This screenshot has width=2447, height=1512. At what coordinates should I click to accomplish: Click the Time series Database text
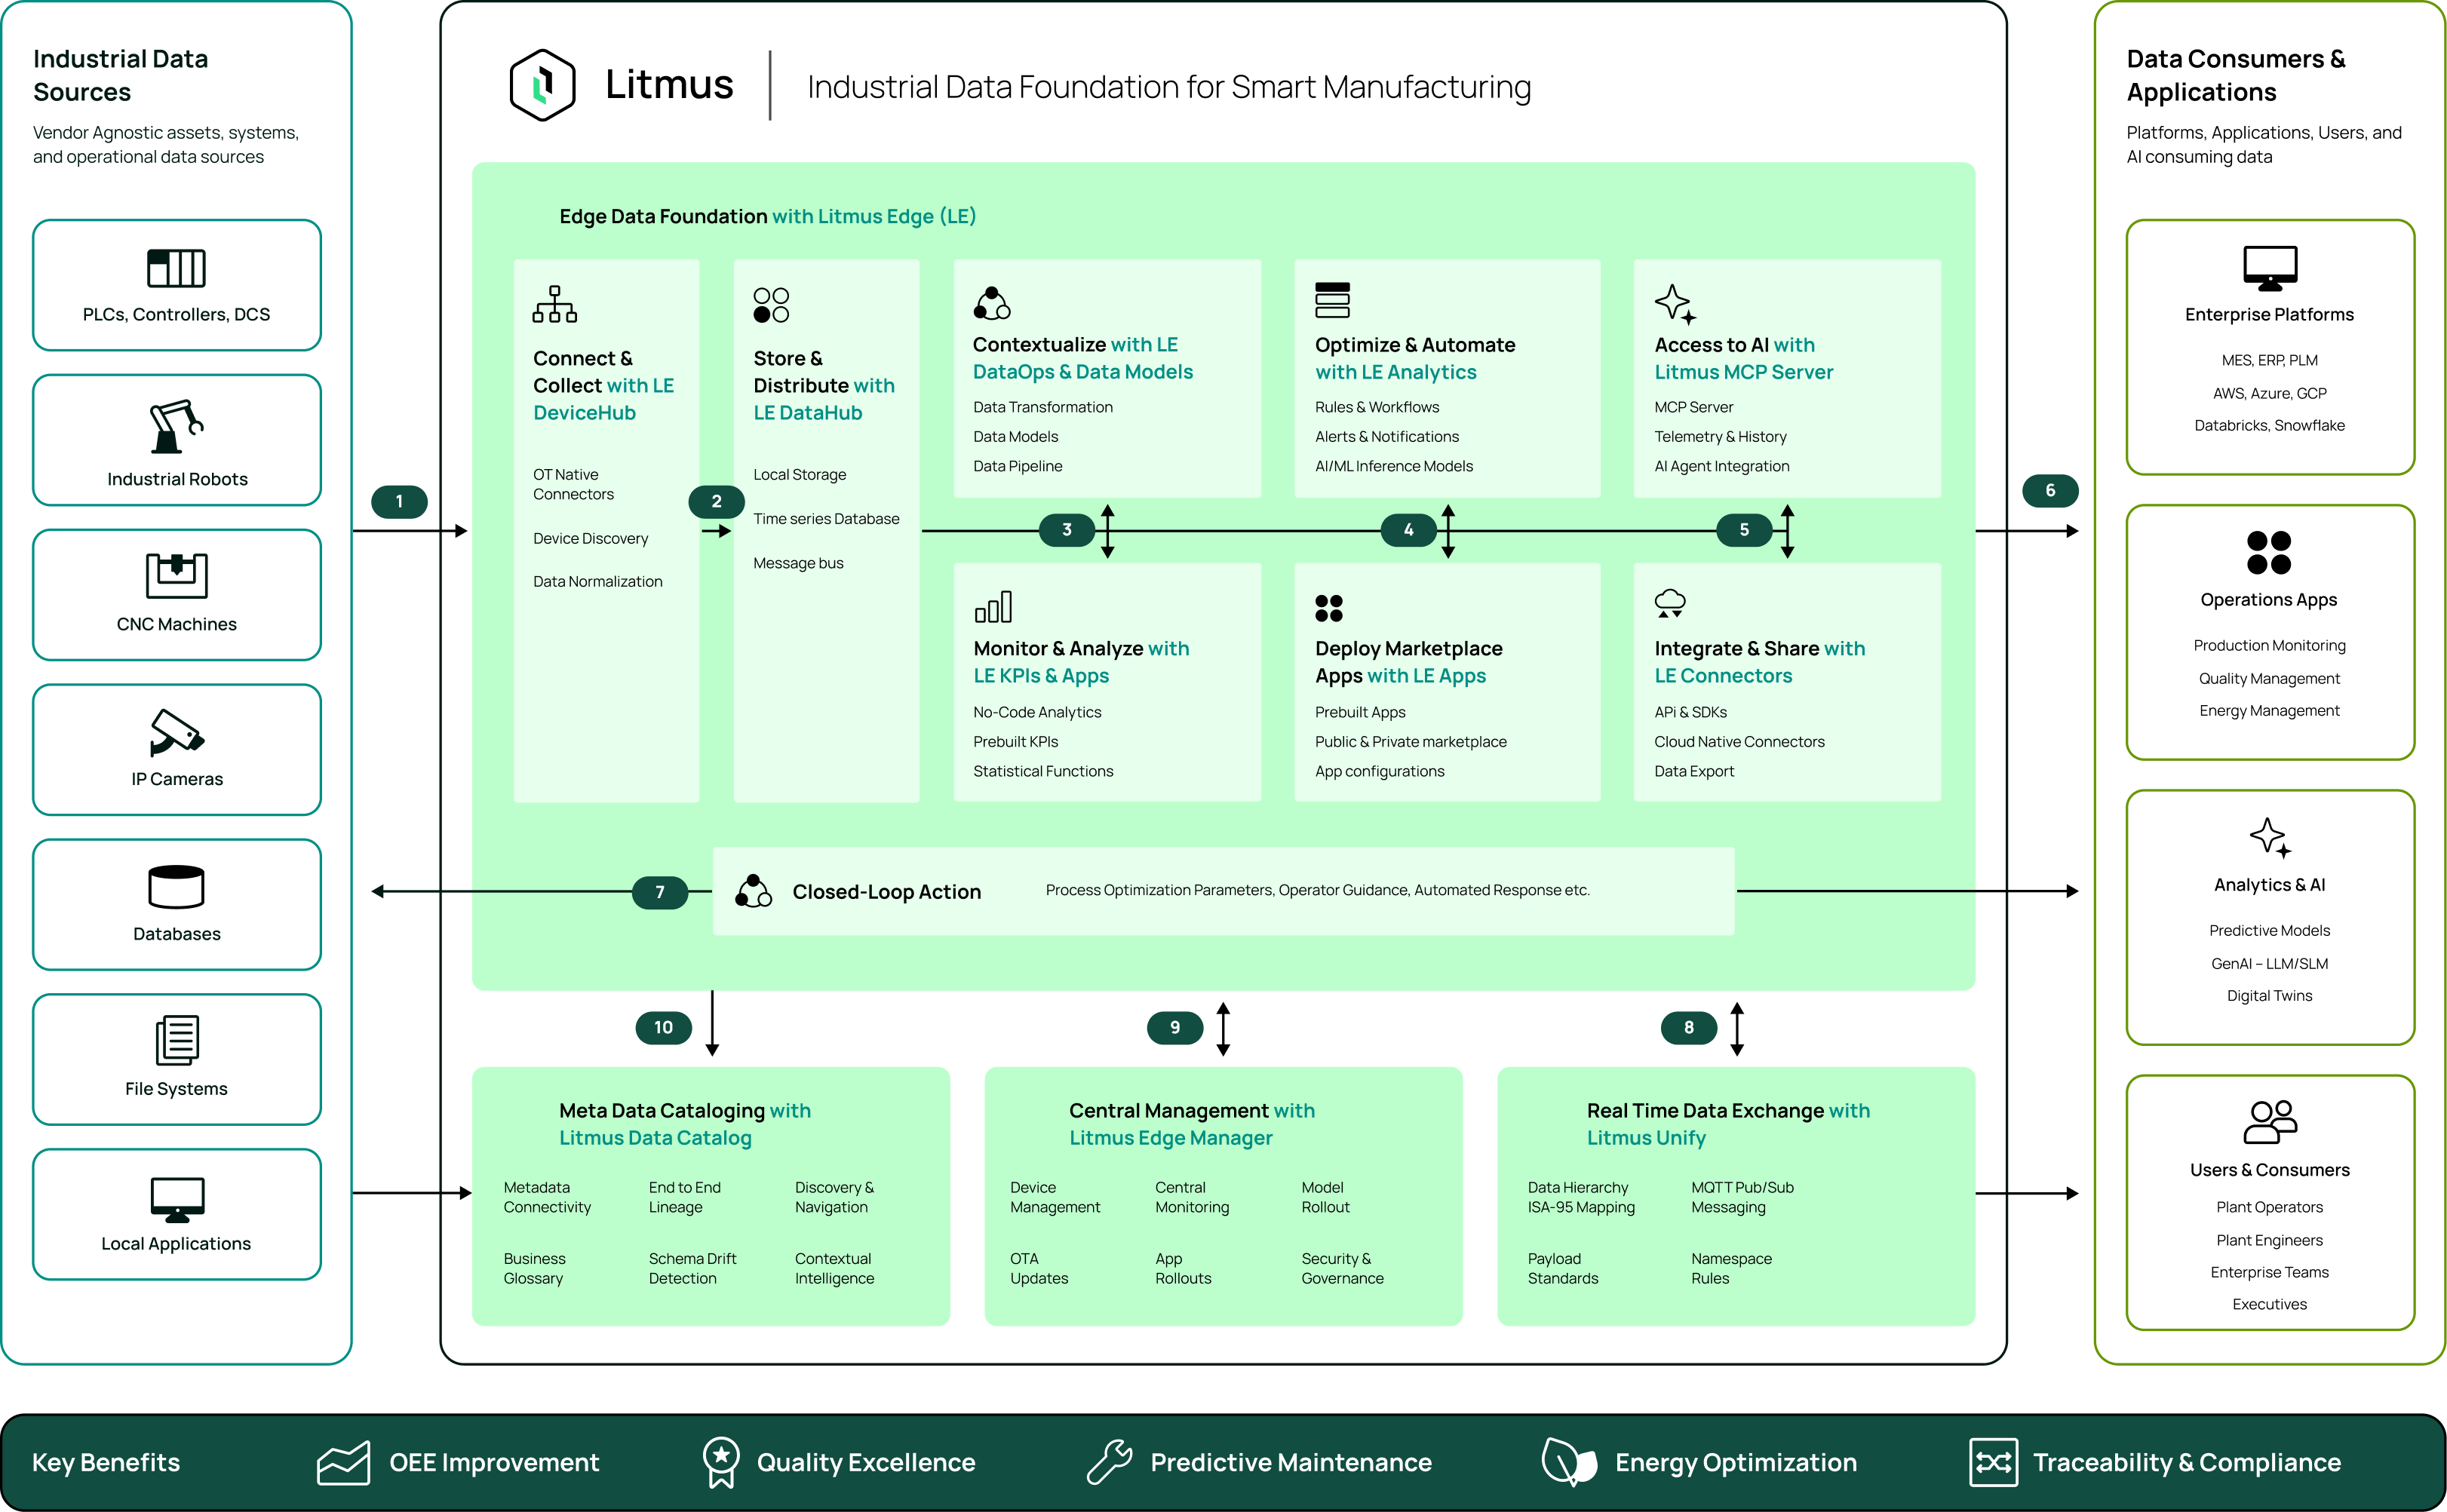pyautogui.click(x=826, y=519)
